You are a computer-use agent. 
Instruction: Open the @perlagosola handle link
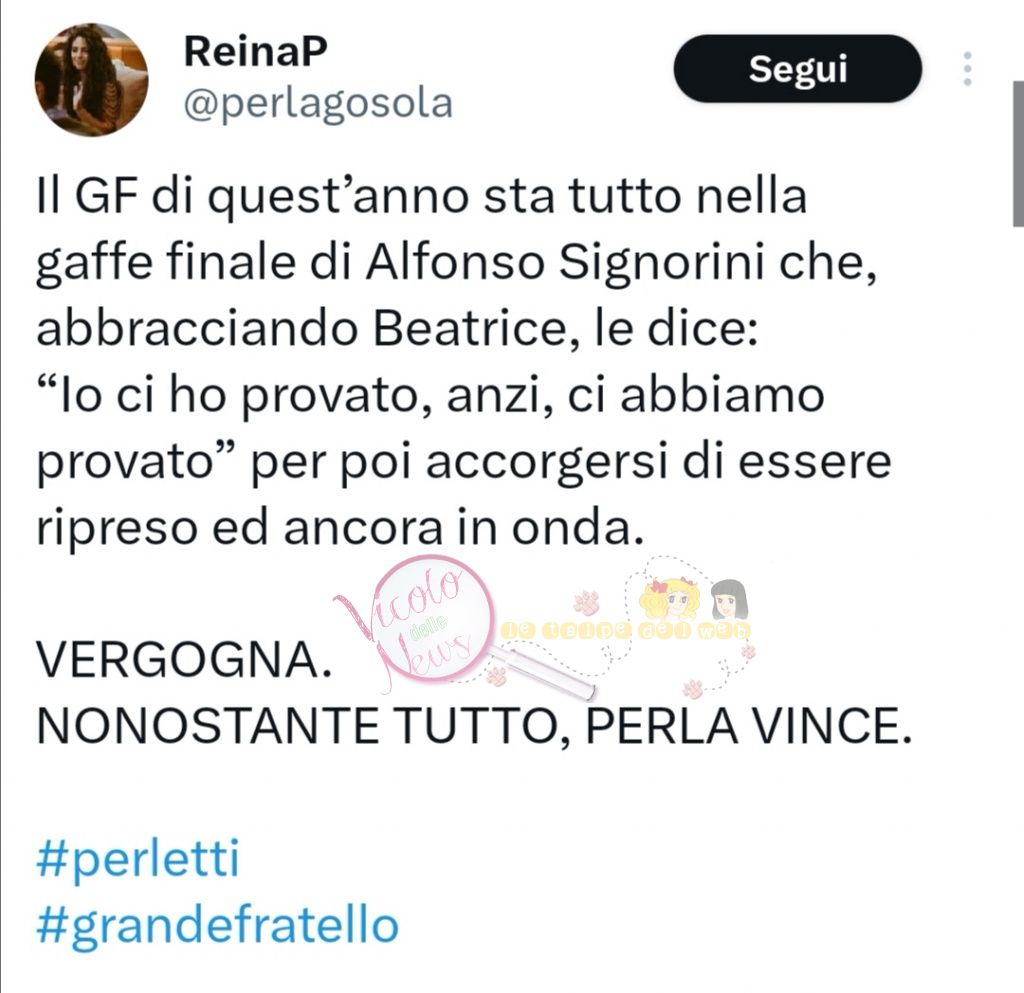coord(318,104)
